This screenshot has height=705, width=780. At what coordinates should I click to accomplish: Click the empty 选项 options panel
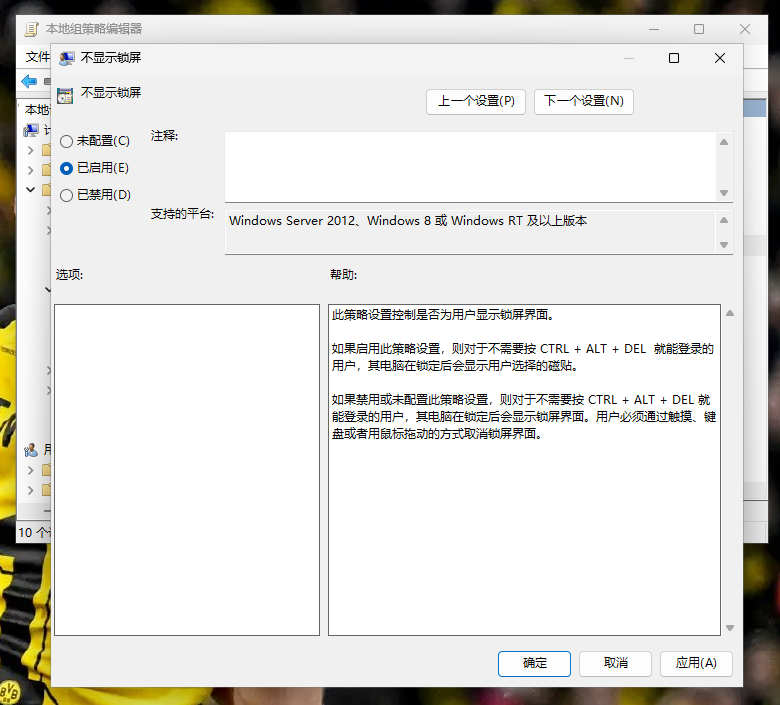click(x=187, y=470)
